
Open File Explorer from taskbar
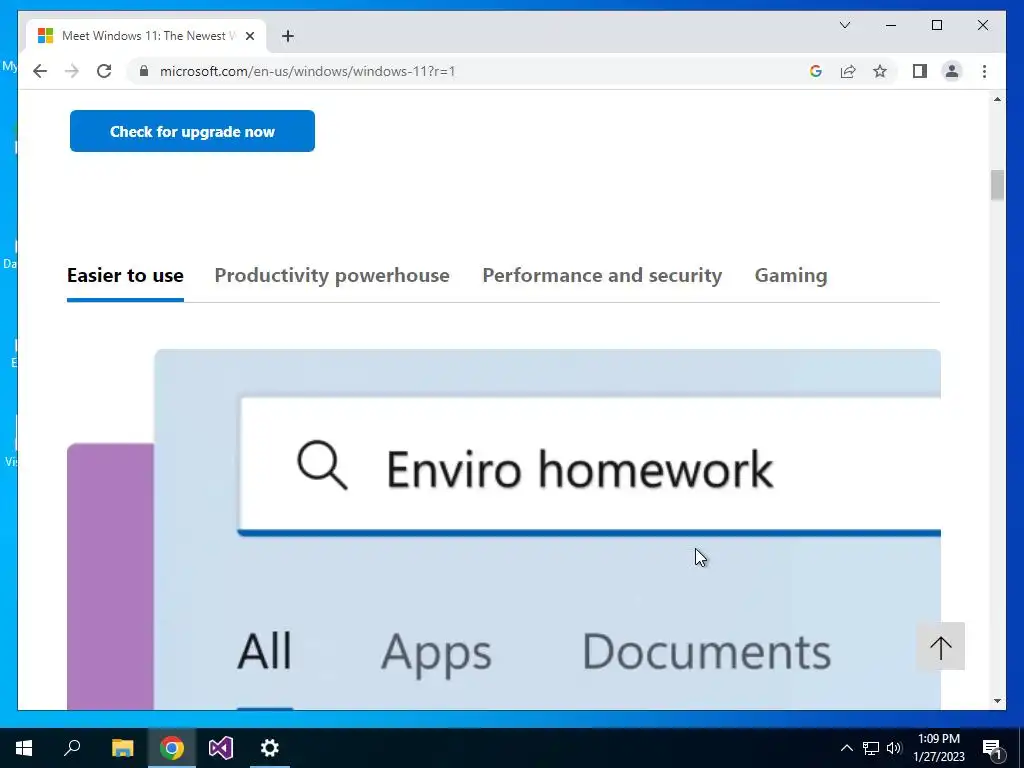click(x=122, y=748)
